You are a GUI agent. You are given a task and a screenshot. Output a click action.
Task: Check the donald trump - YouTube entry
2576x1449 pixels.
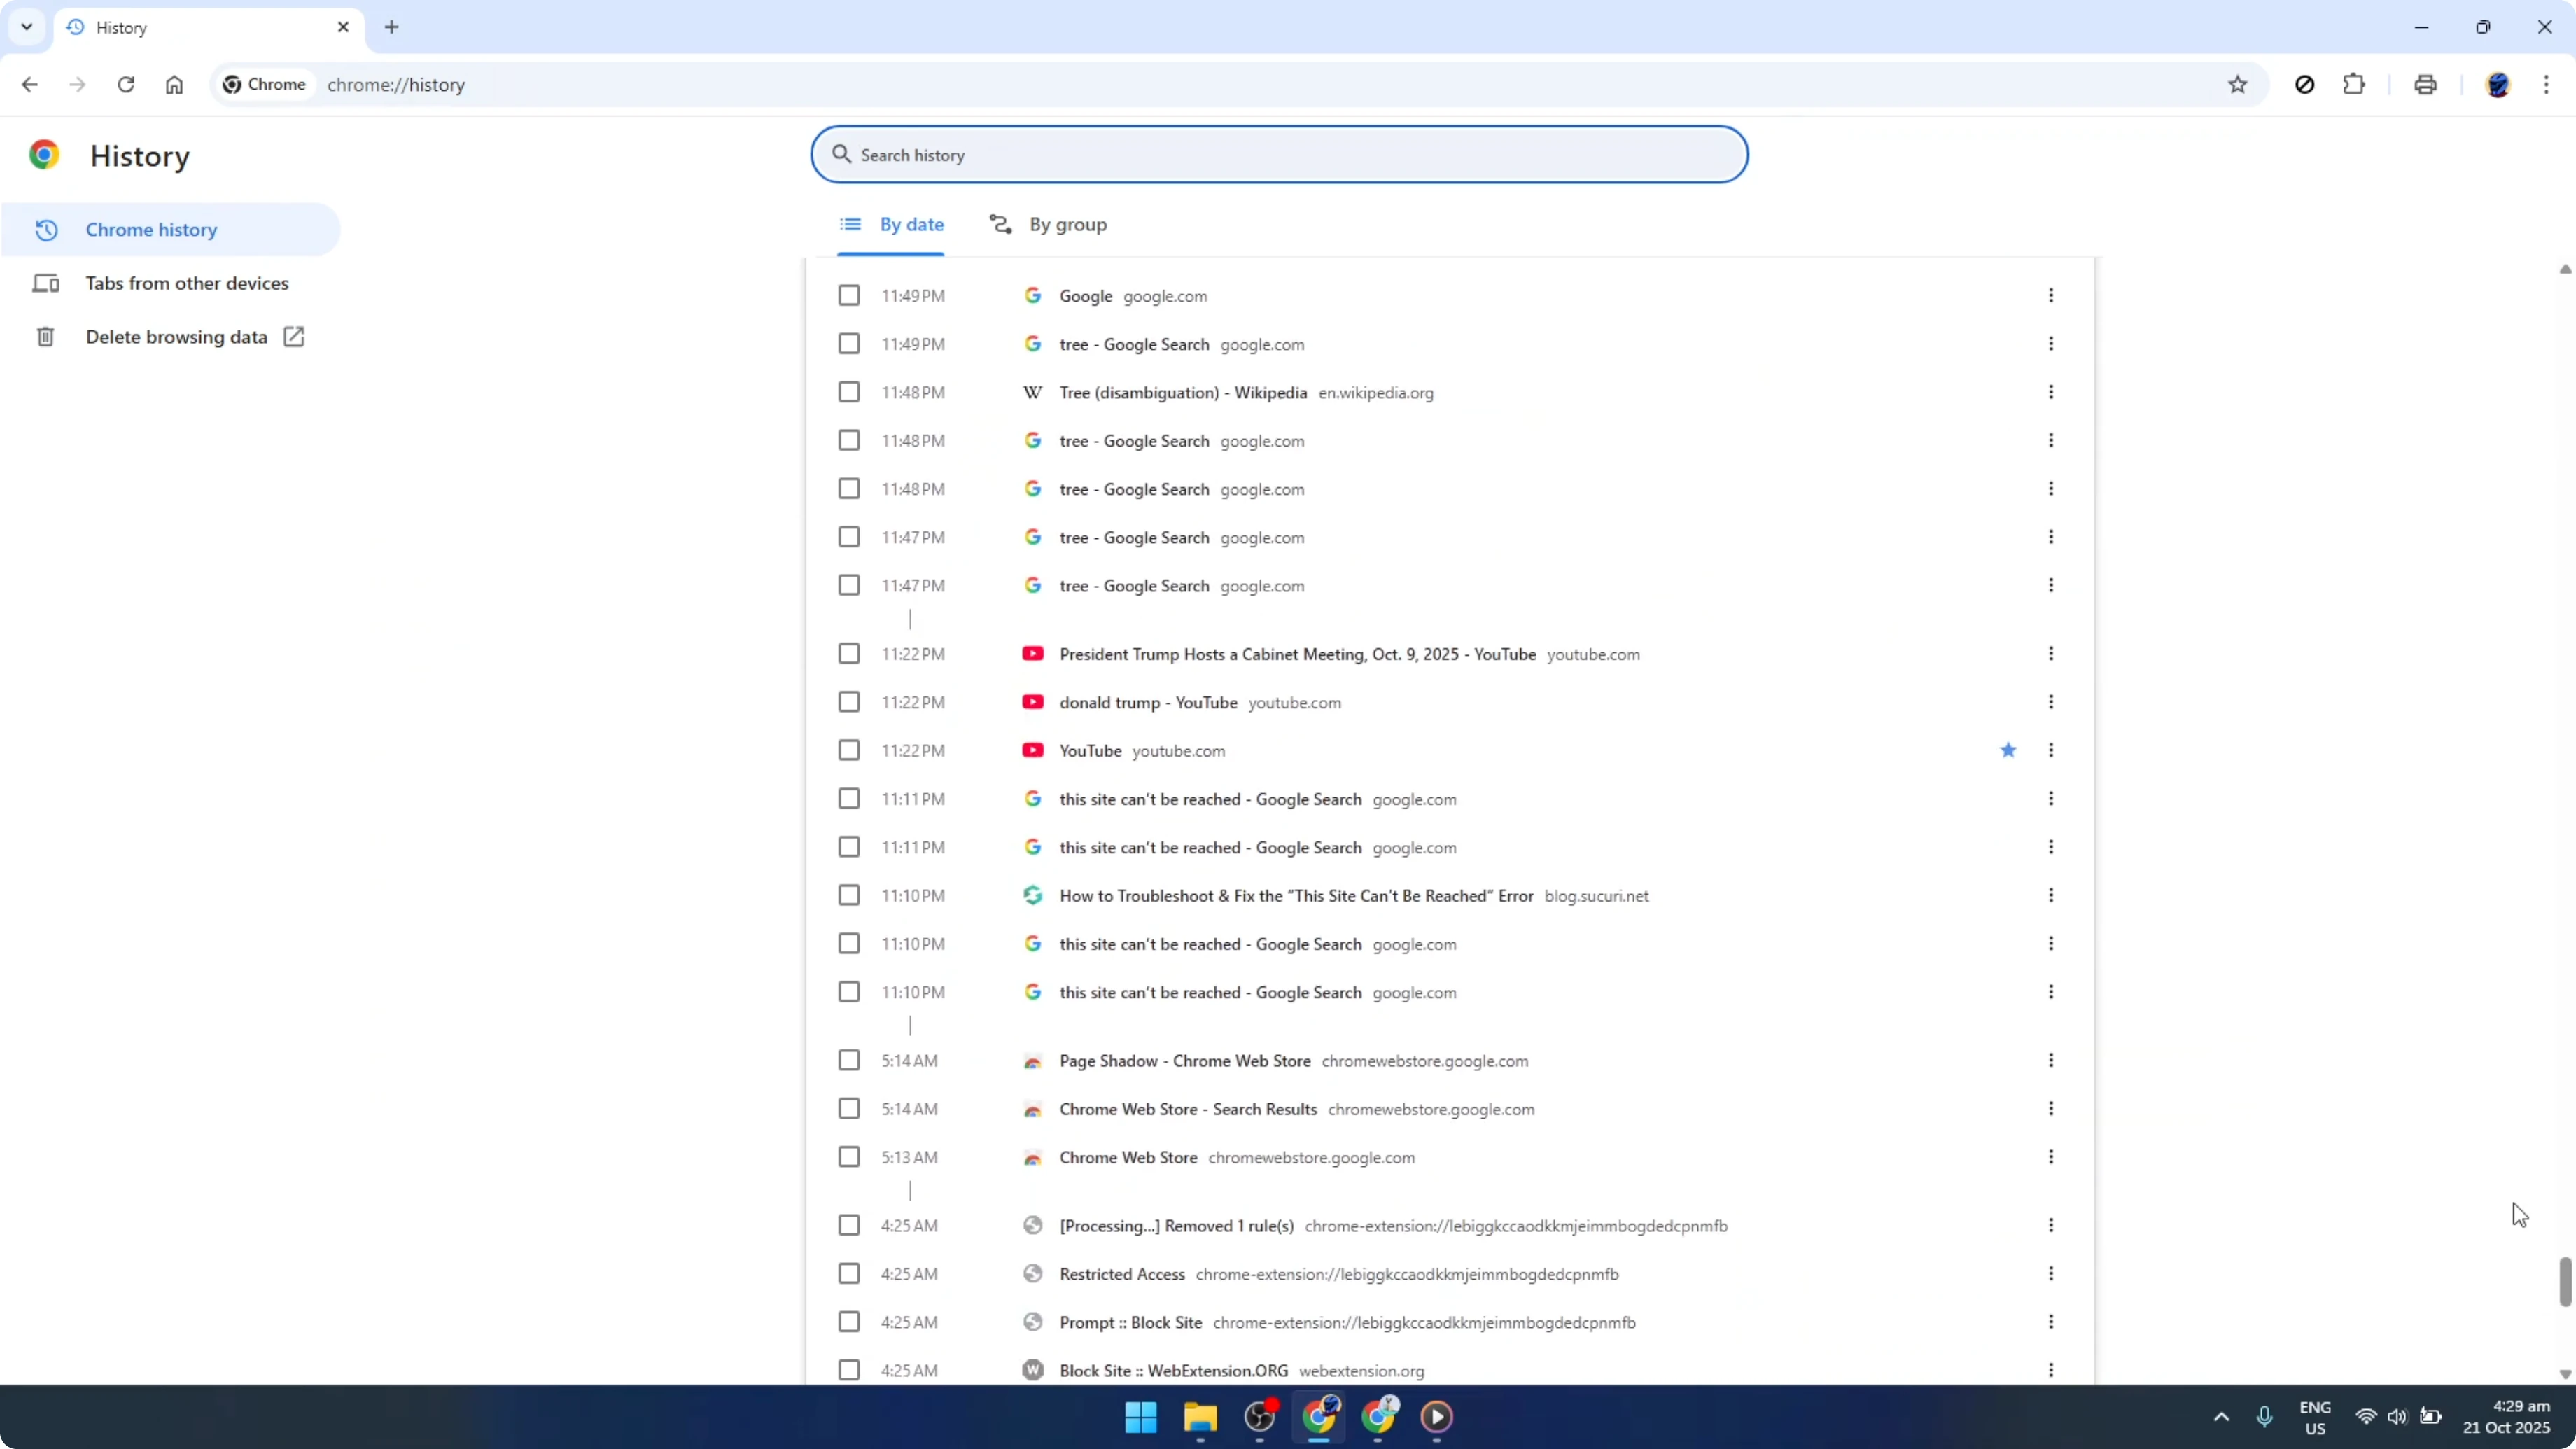pyautogui.click(x=849, y=702)
